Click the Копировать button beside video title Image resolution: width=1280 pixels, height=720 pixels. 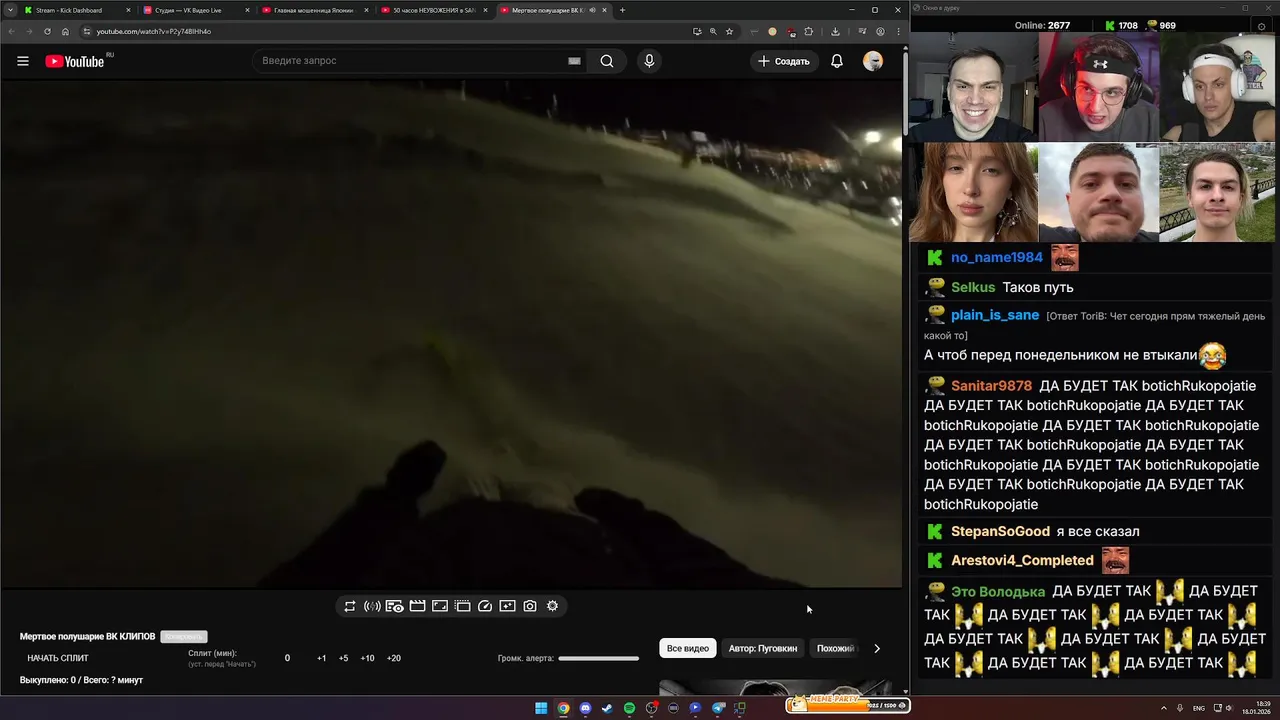coord(184,636)
